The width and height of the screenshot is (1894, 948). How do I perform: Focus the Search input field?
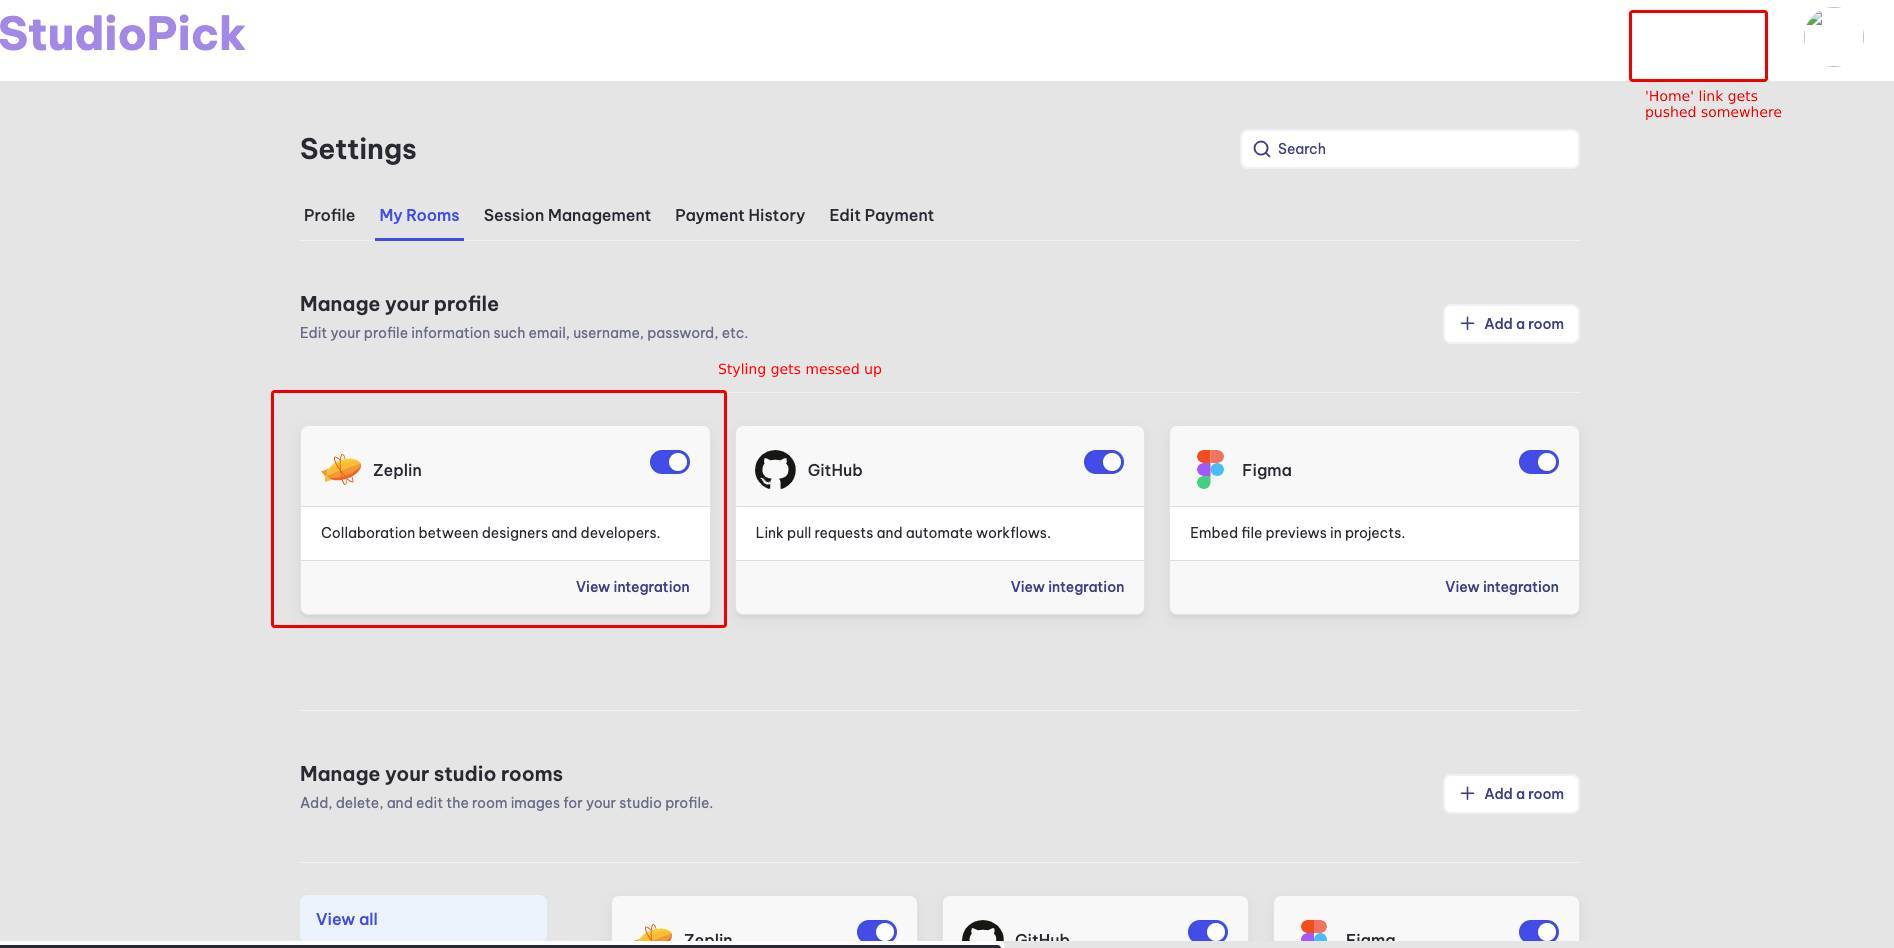tap(1410, 149)
